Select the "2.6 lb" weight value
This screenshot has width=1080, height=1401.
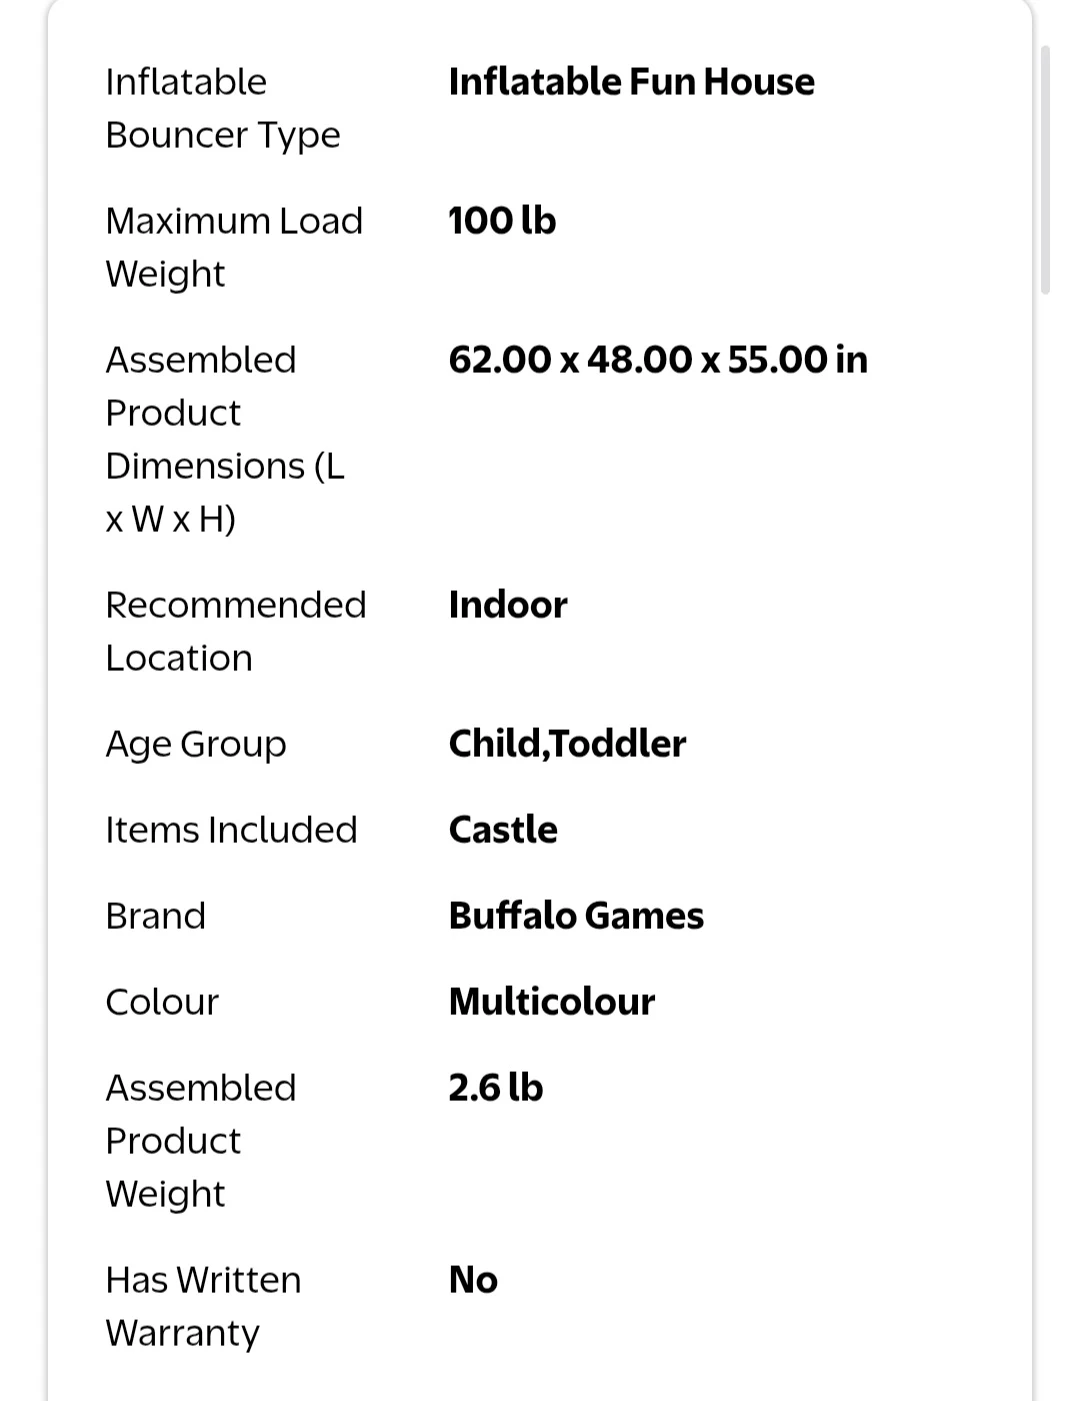coord(496,1088)
